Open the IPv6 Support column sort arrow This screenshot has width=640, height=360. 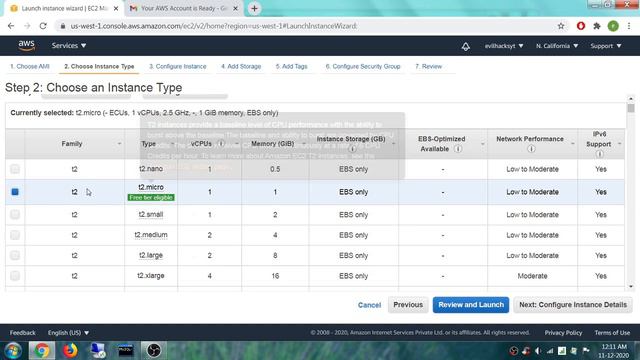620,144
